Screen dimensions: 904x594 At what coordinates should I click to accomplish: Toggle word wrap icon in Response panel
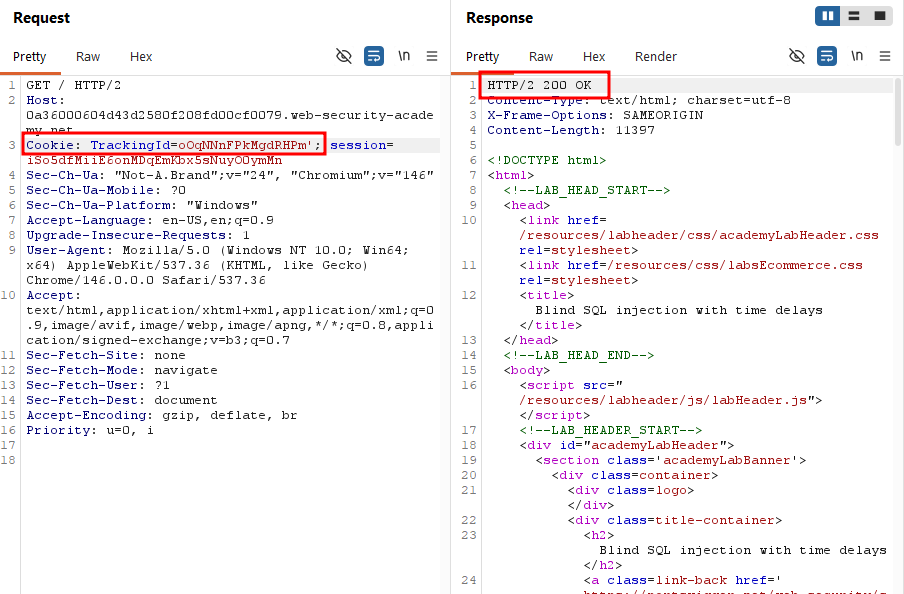pyautogui.click(x=827, y=56)
